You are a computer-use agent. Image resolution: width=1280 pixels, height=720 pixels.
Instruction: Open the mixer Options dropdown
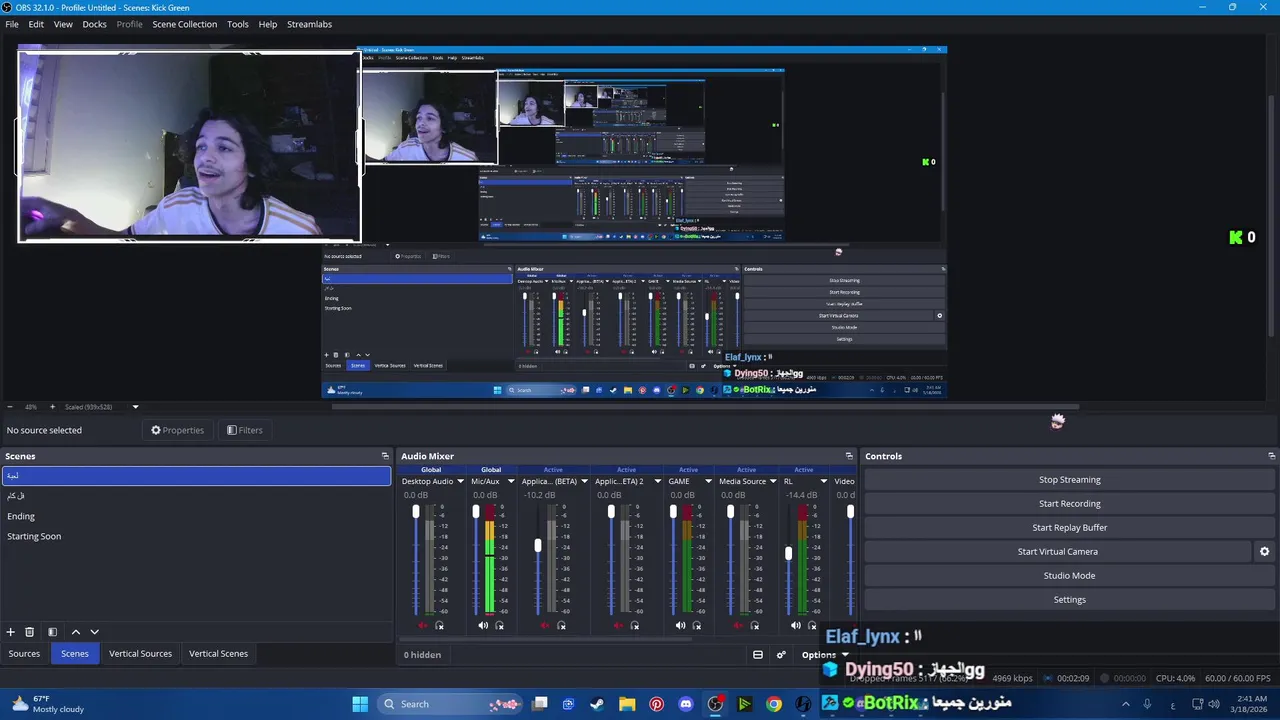[825, 655]
